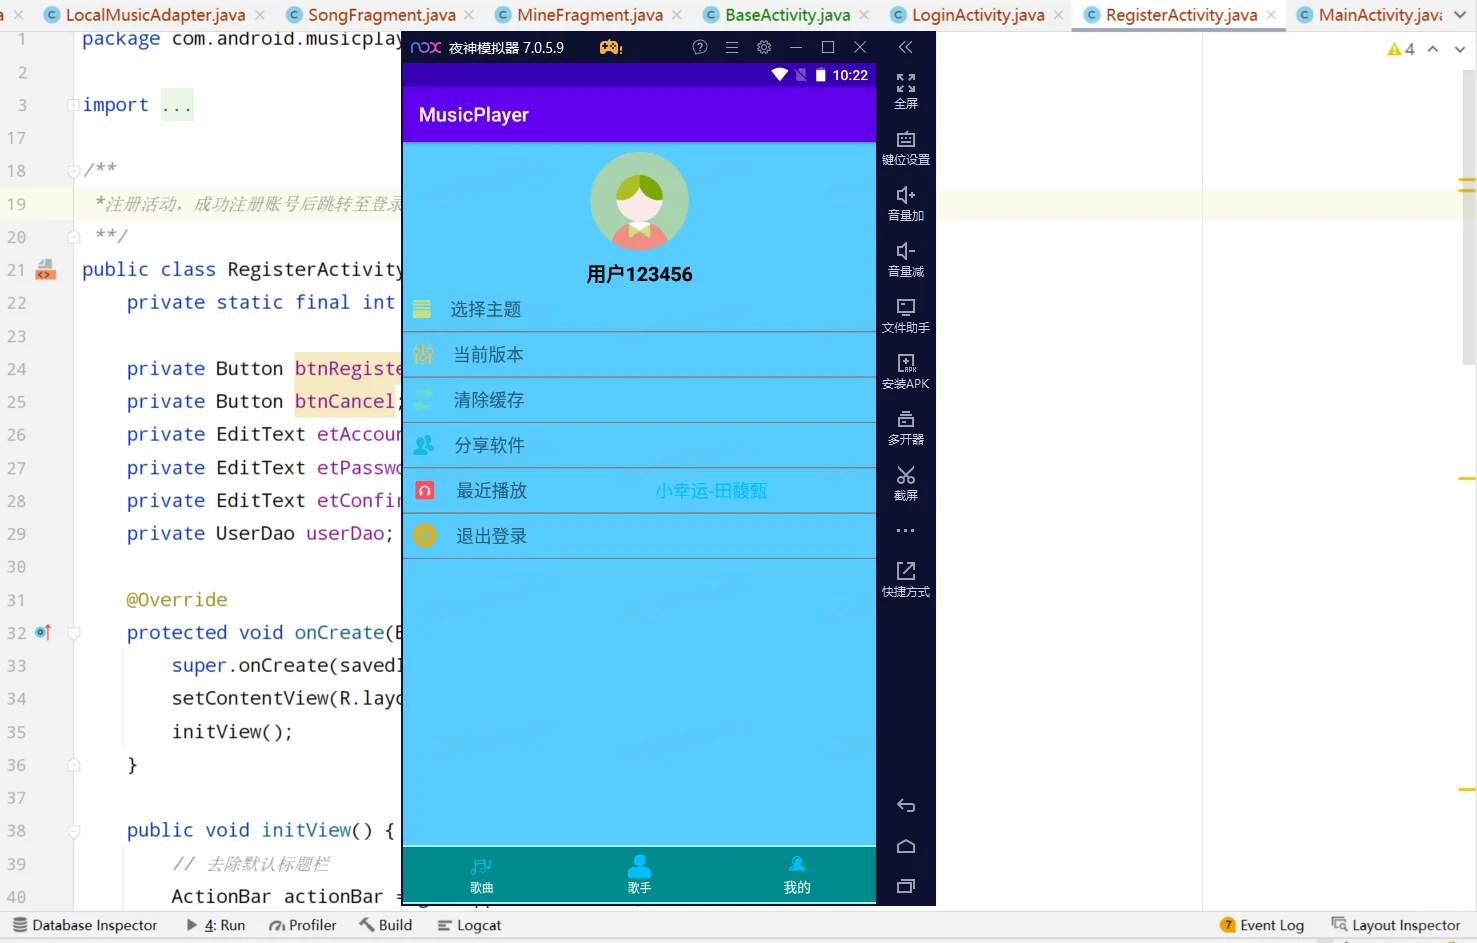The width and height of the screenshot is (1477, 943).
Task: Open Nox help question mark
Action: 700,47
